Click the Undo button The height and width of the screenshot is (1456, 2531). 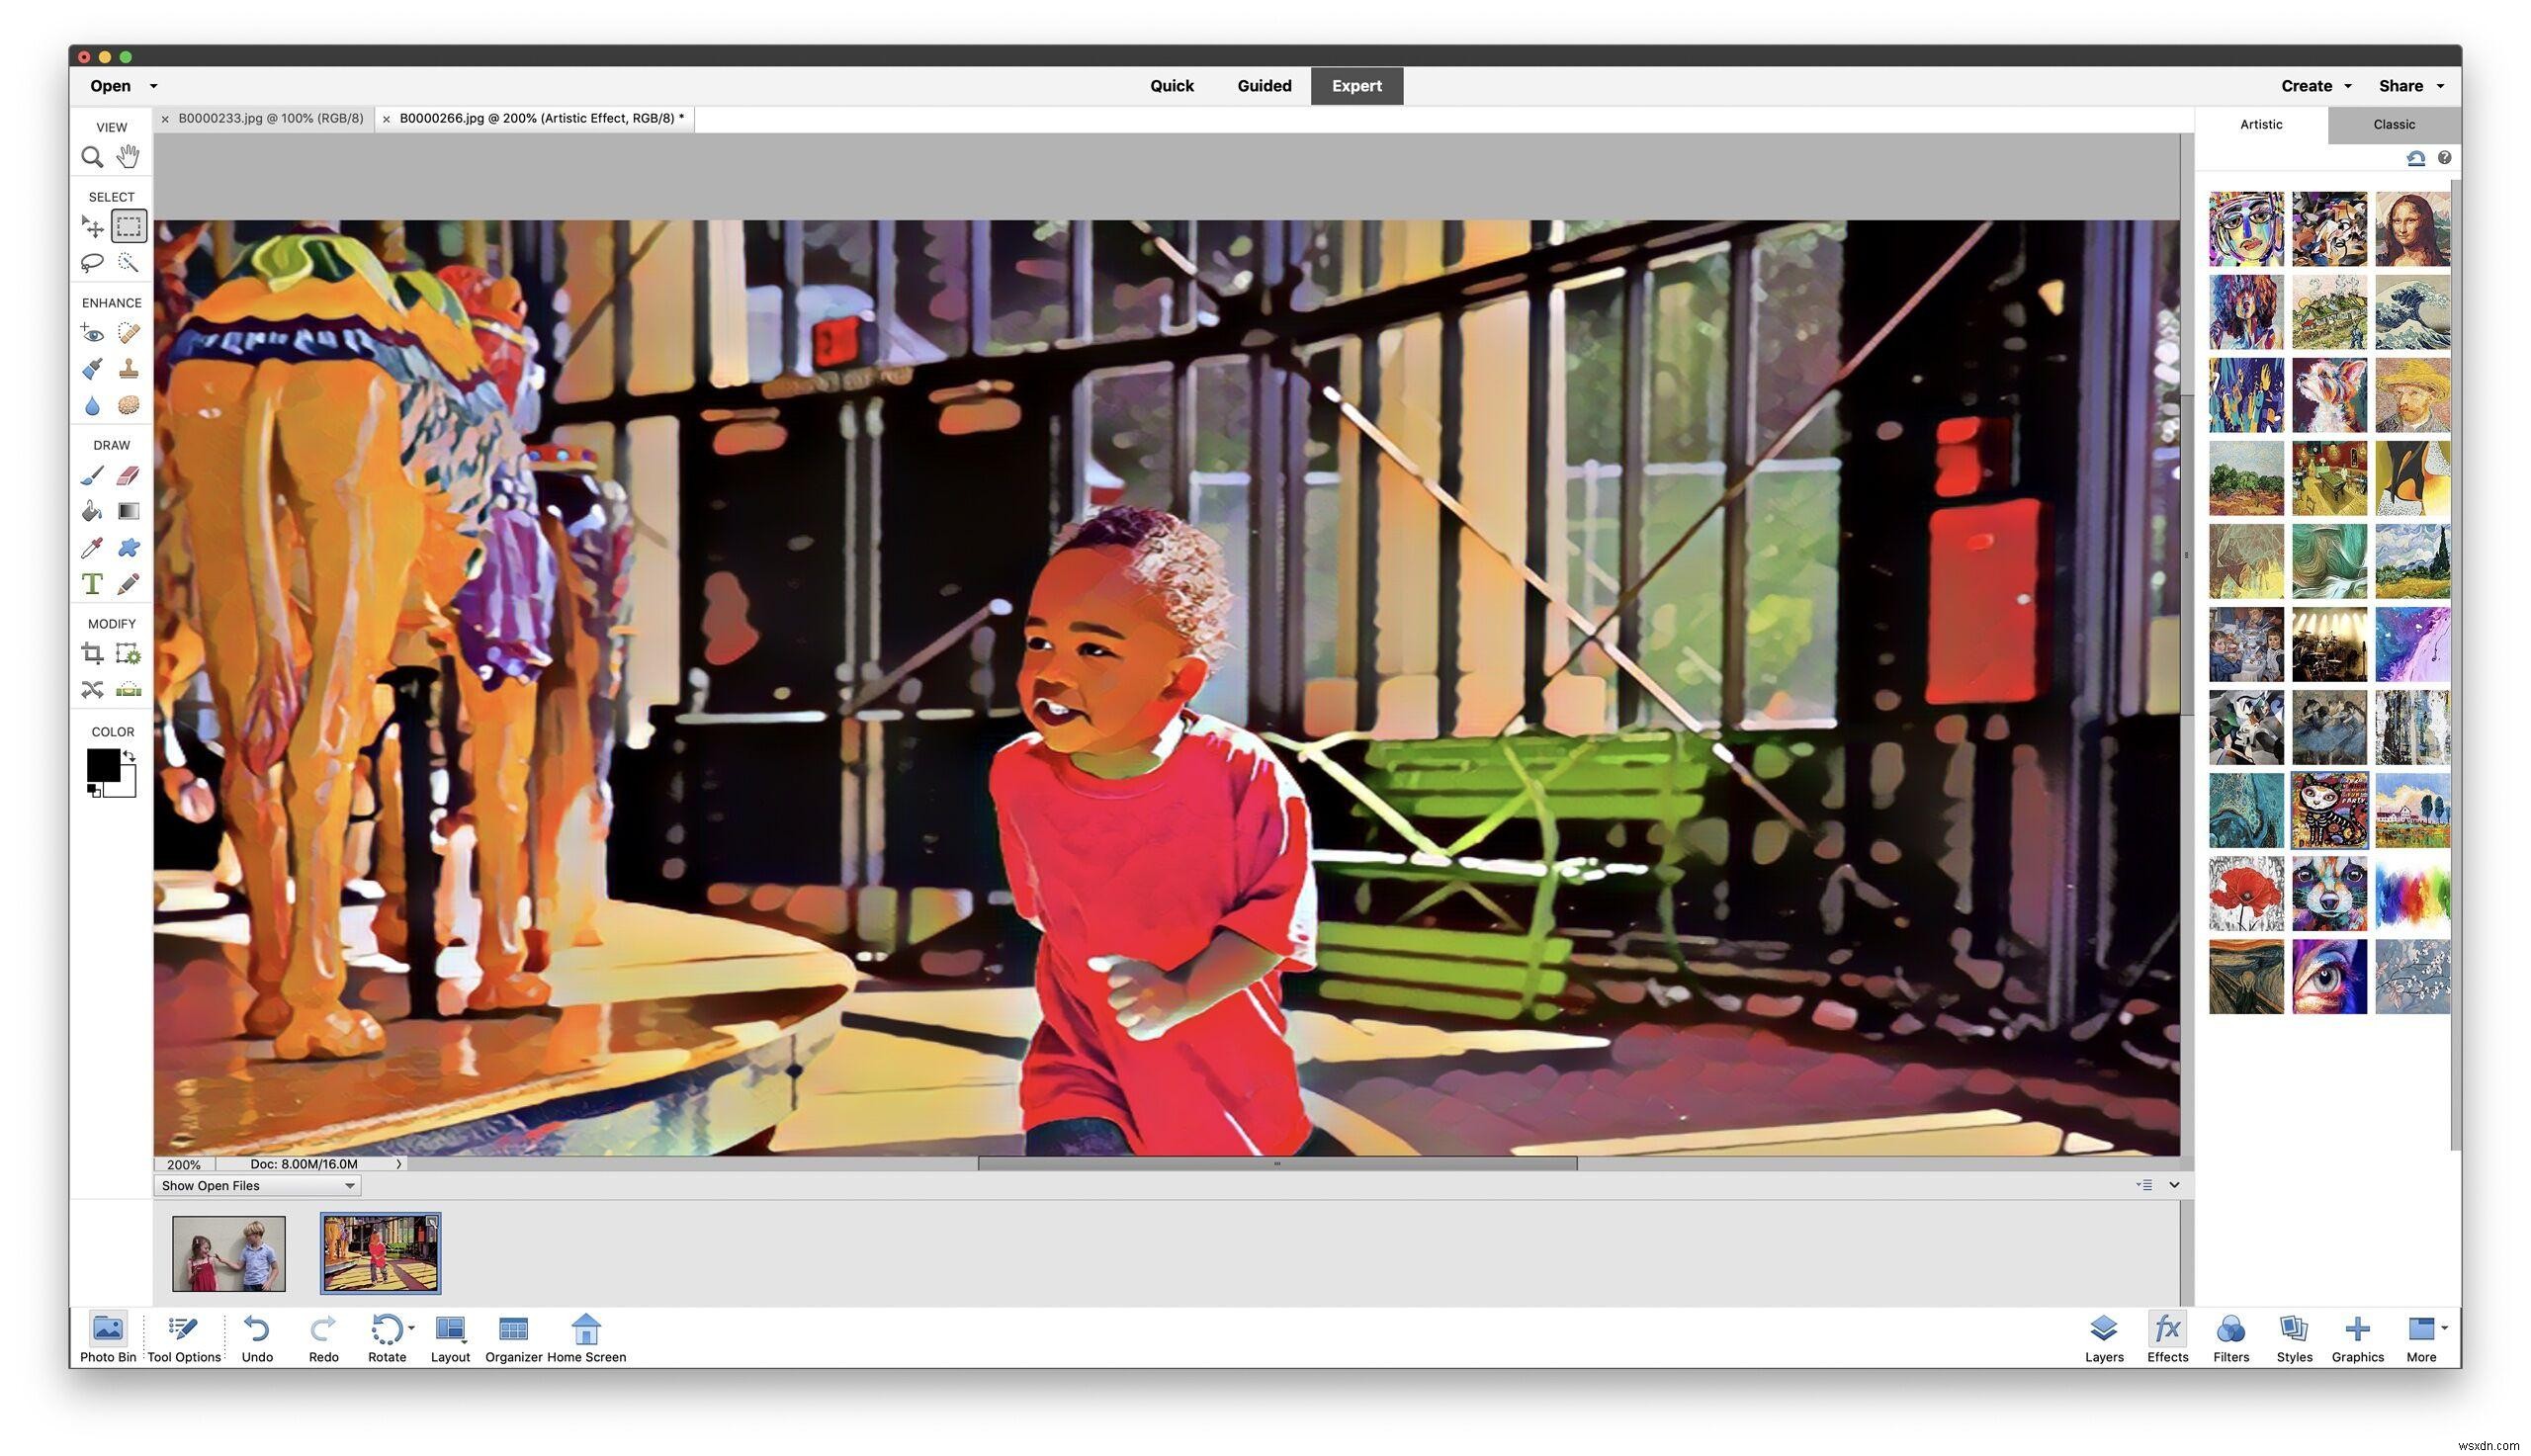point(255,1329)
